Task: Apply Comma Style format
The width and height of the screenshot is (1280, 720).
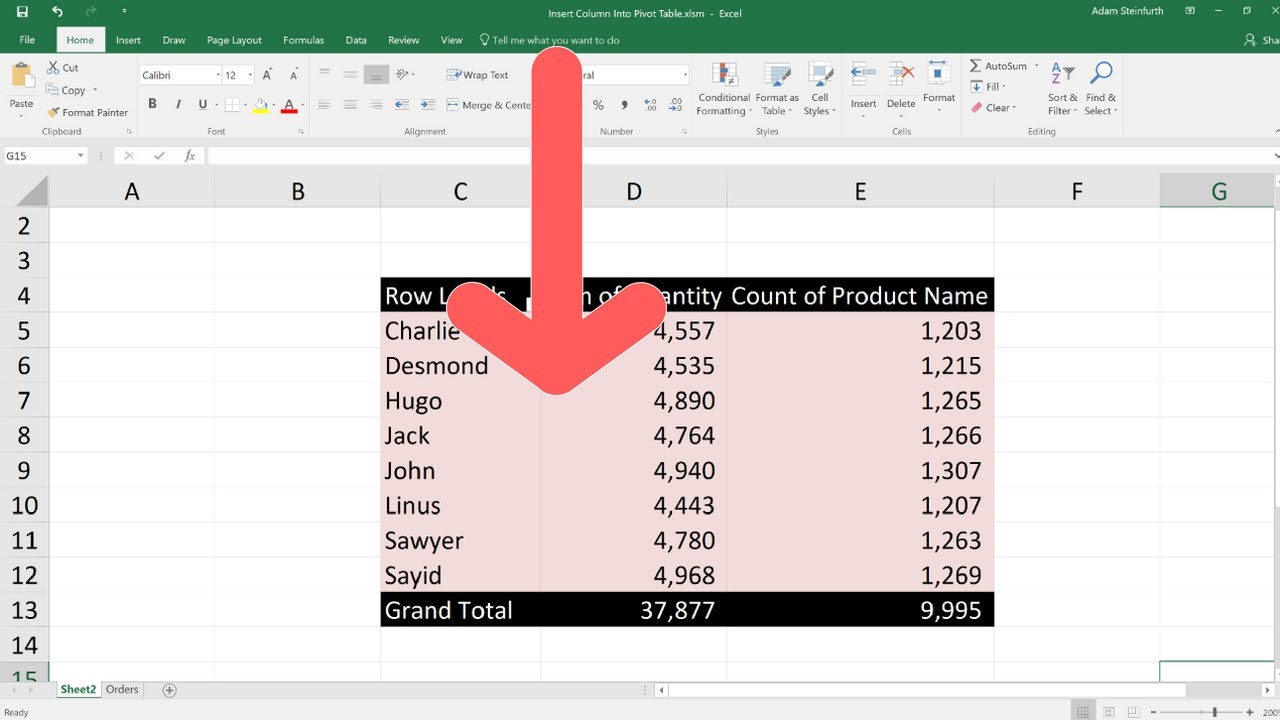Action: (x=625, y=105)
